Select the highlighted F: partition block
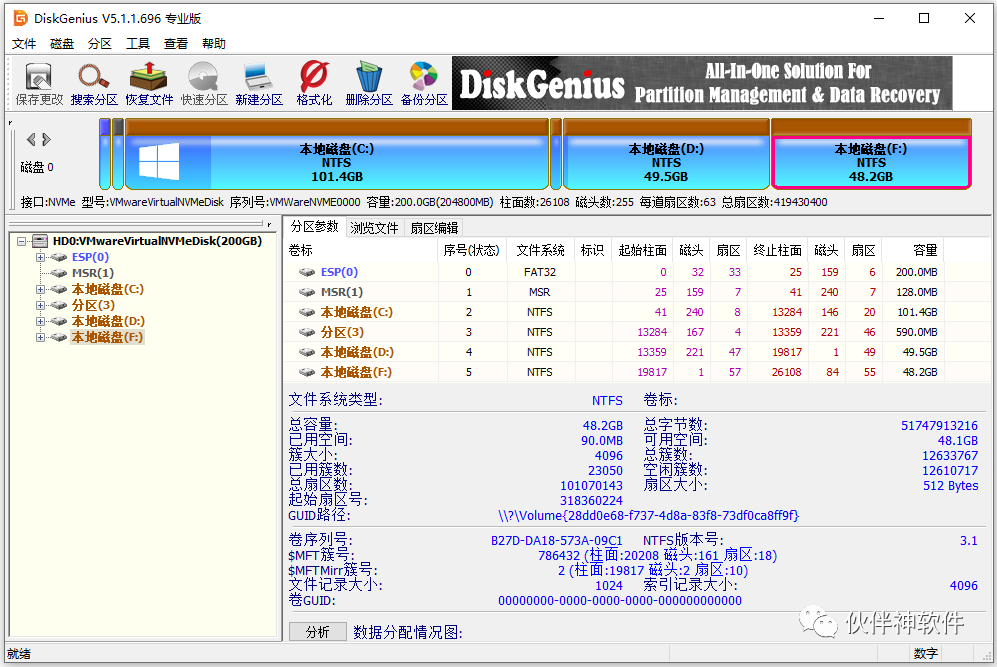The image size is (997, 667). click(871, 155)
